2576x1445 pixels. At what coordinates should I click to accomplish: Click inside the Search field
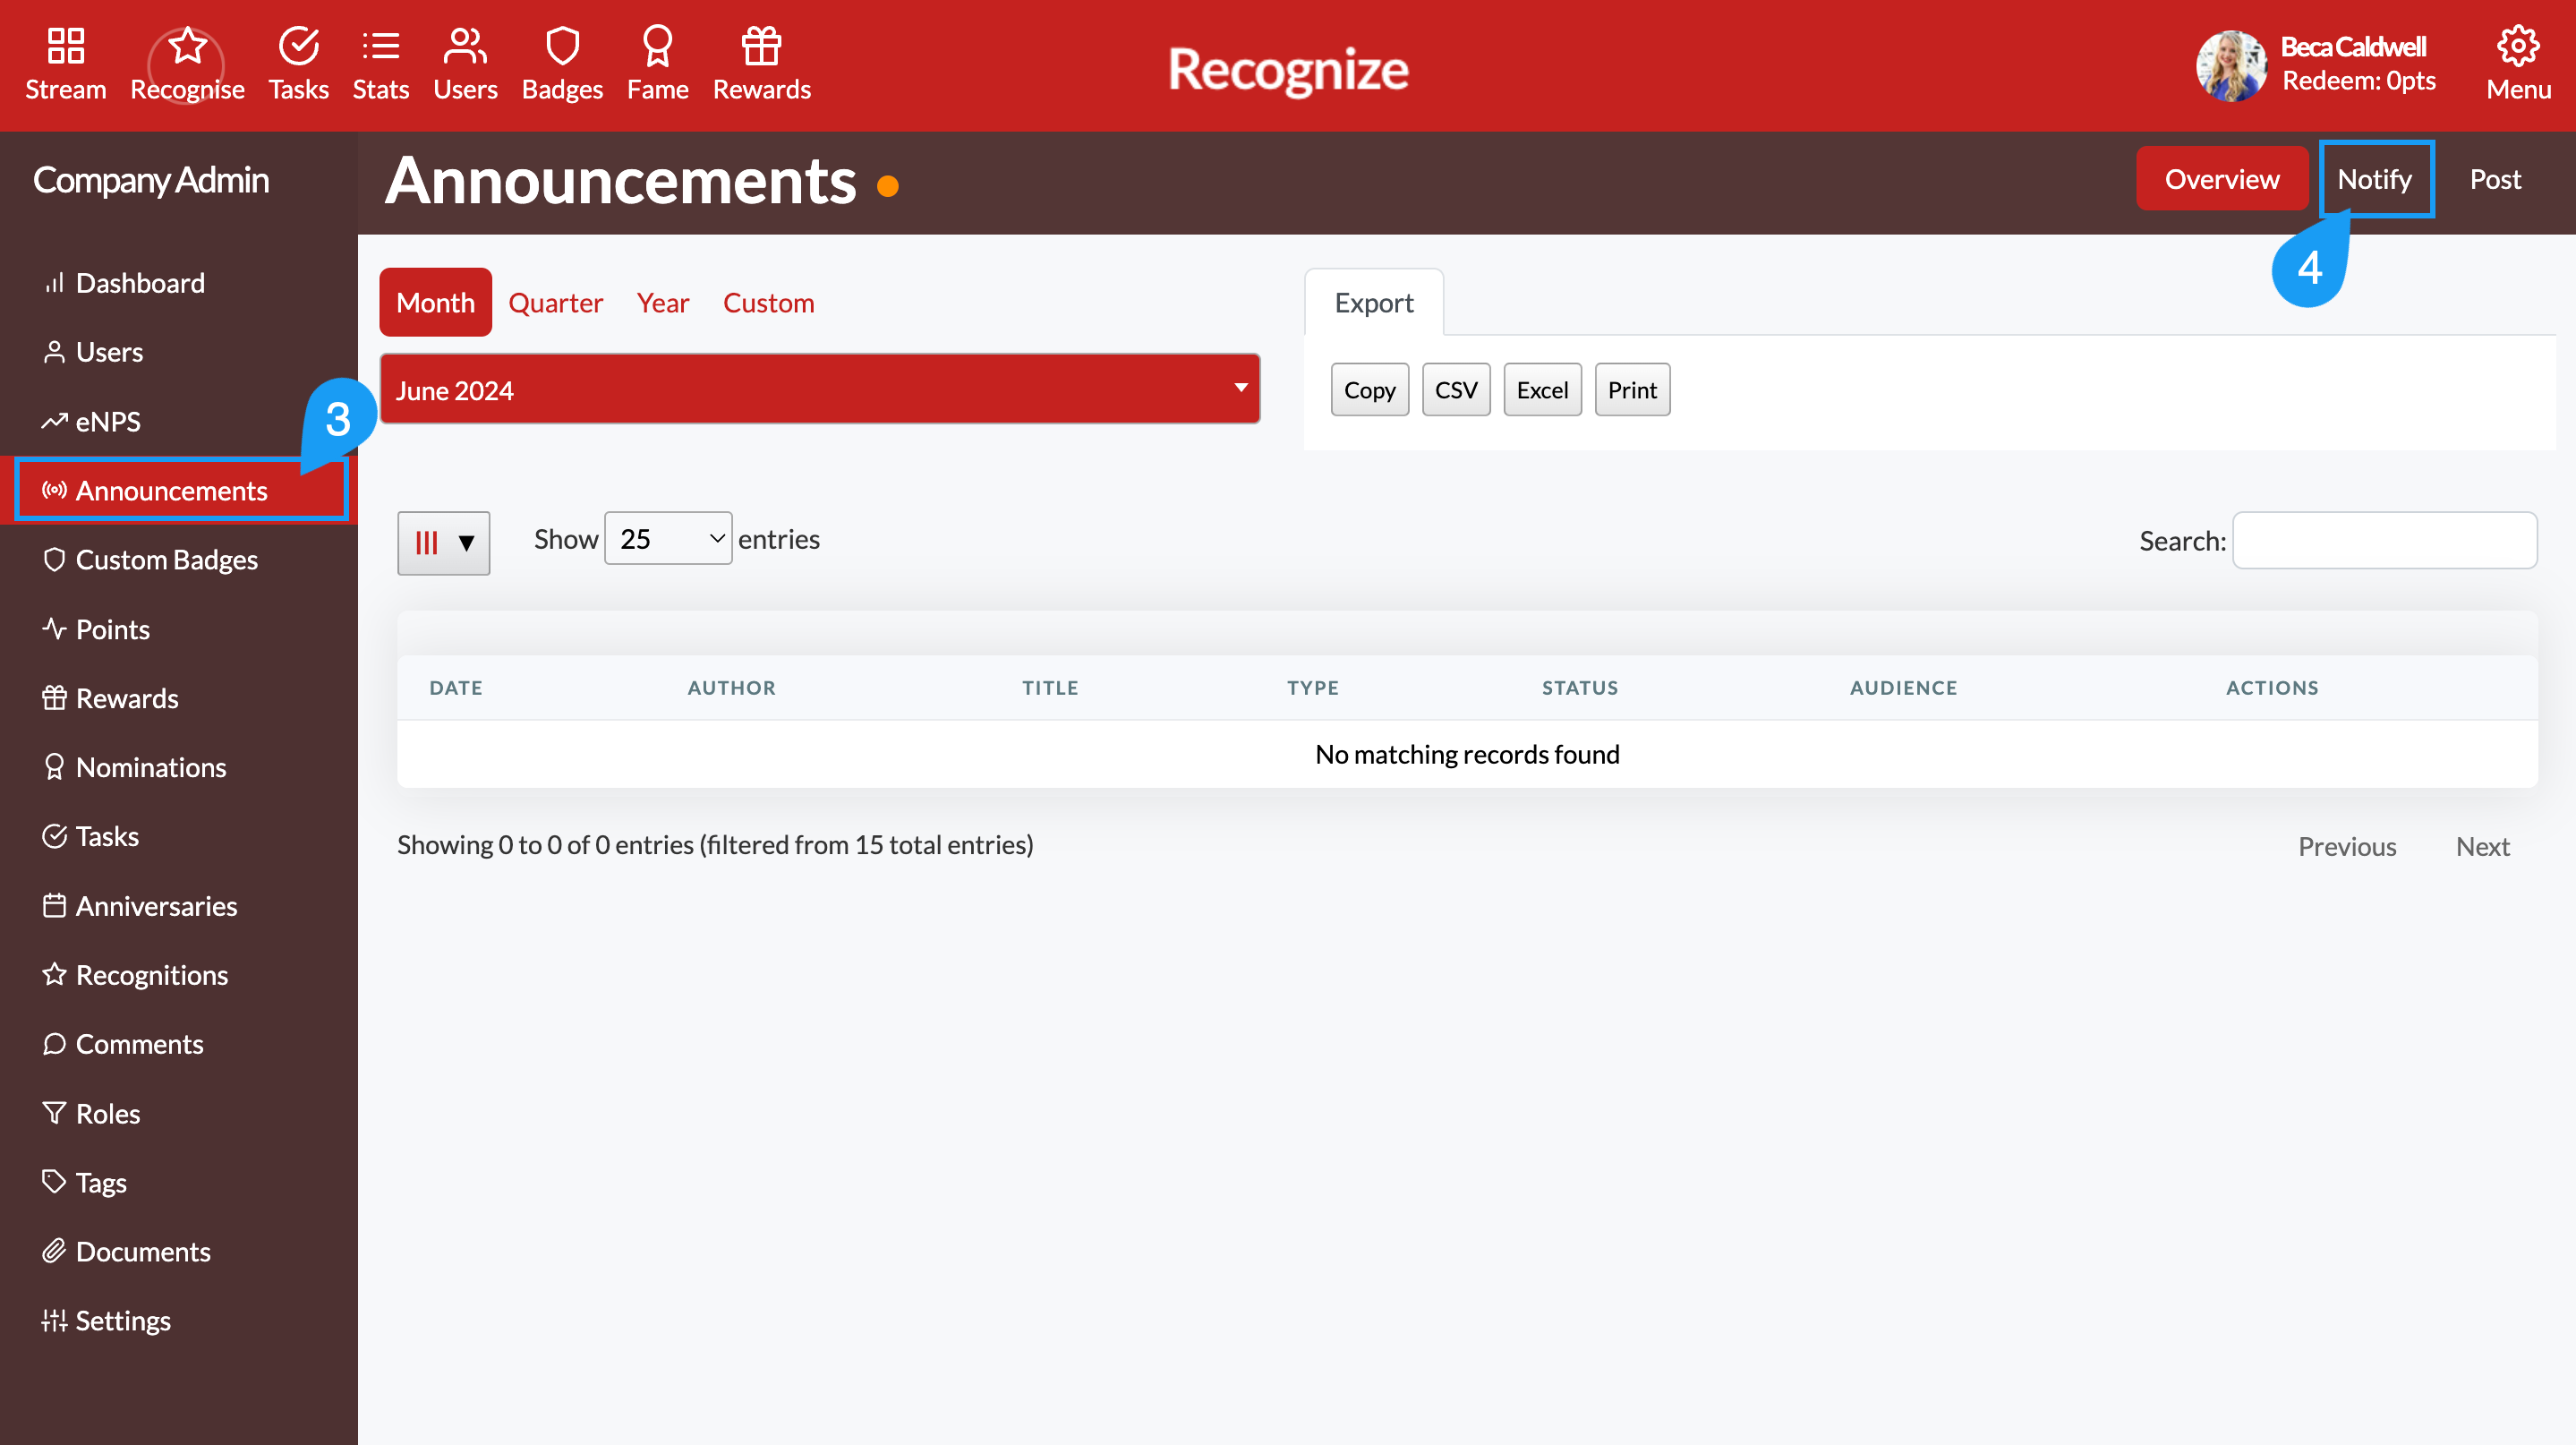(x=2385, y=540)
